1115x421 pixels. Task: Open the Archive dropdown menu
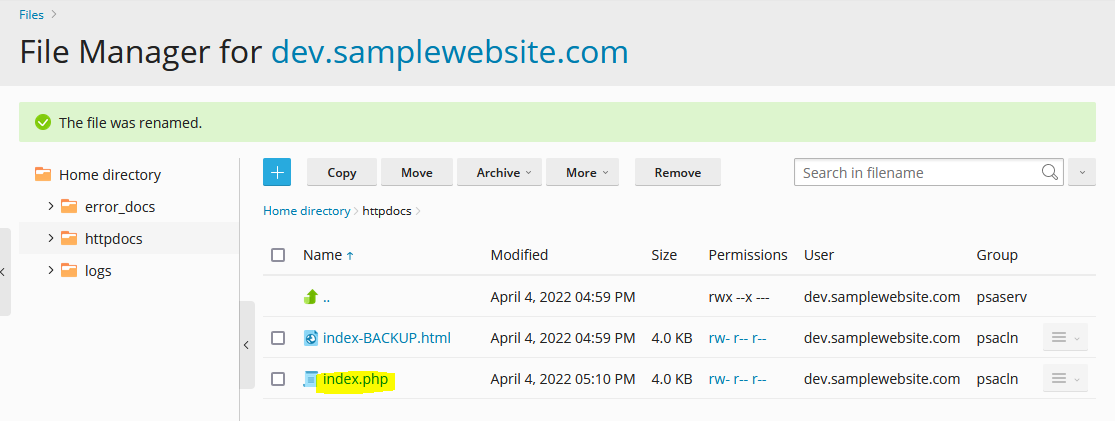(x=499, y=172)
